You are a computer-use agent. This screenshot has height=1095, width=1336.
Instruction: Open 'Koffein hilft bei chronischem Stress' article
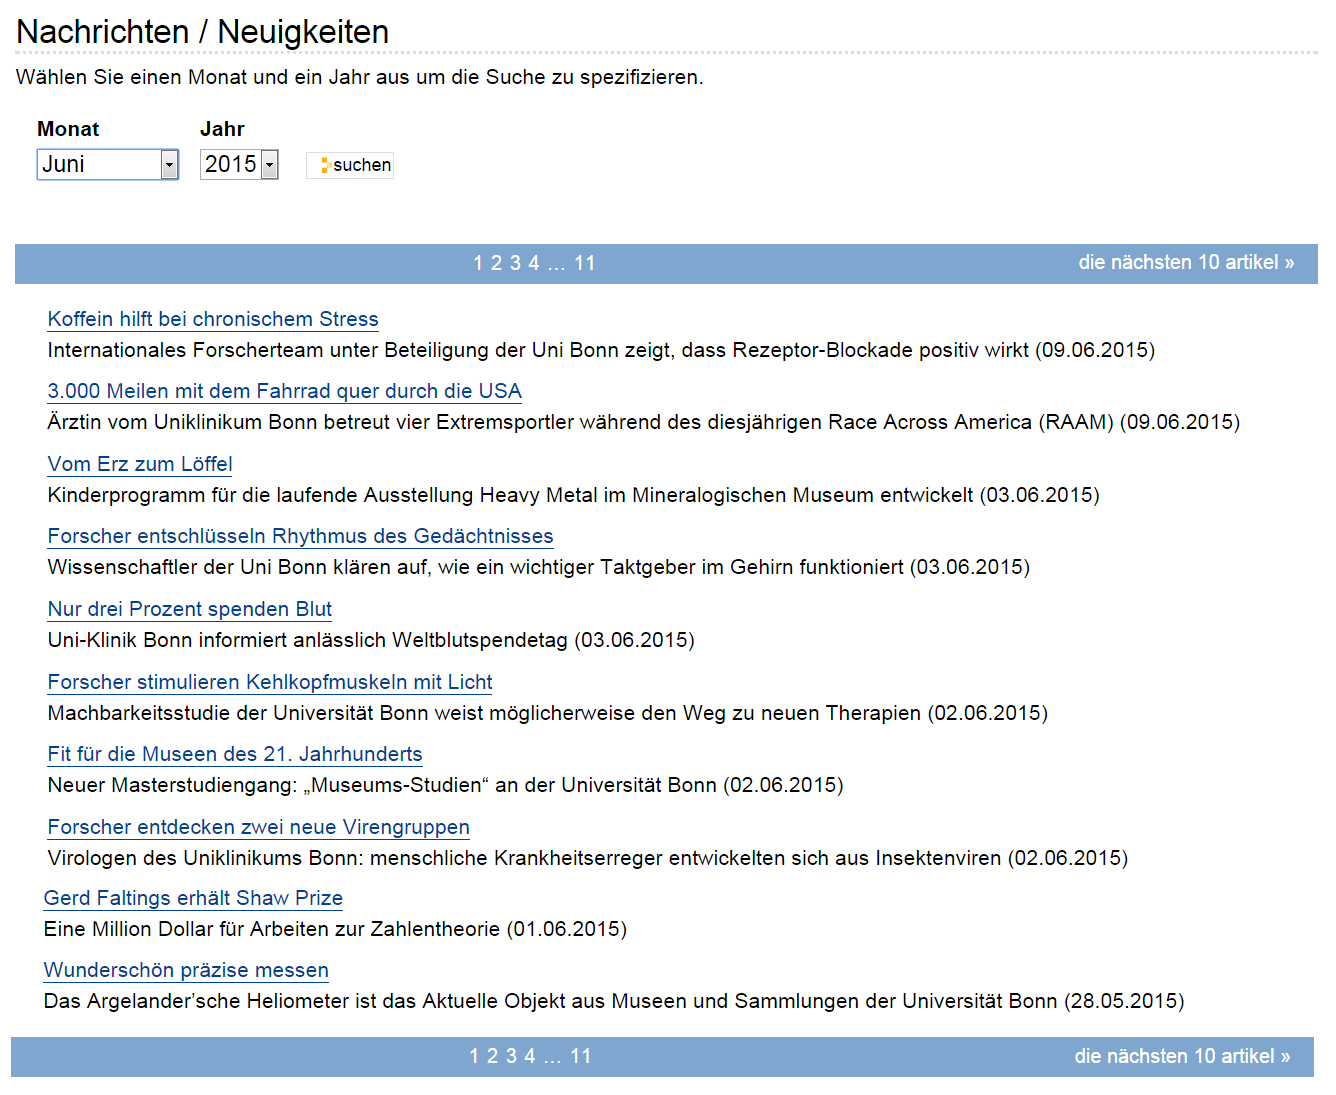[213, 319]
